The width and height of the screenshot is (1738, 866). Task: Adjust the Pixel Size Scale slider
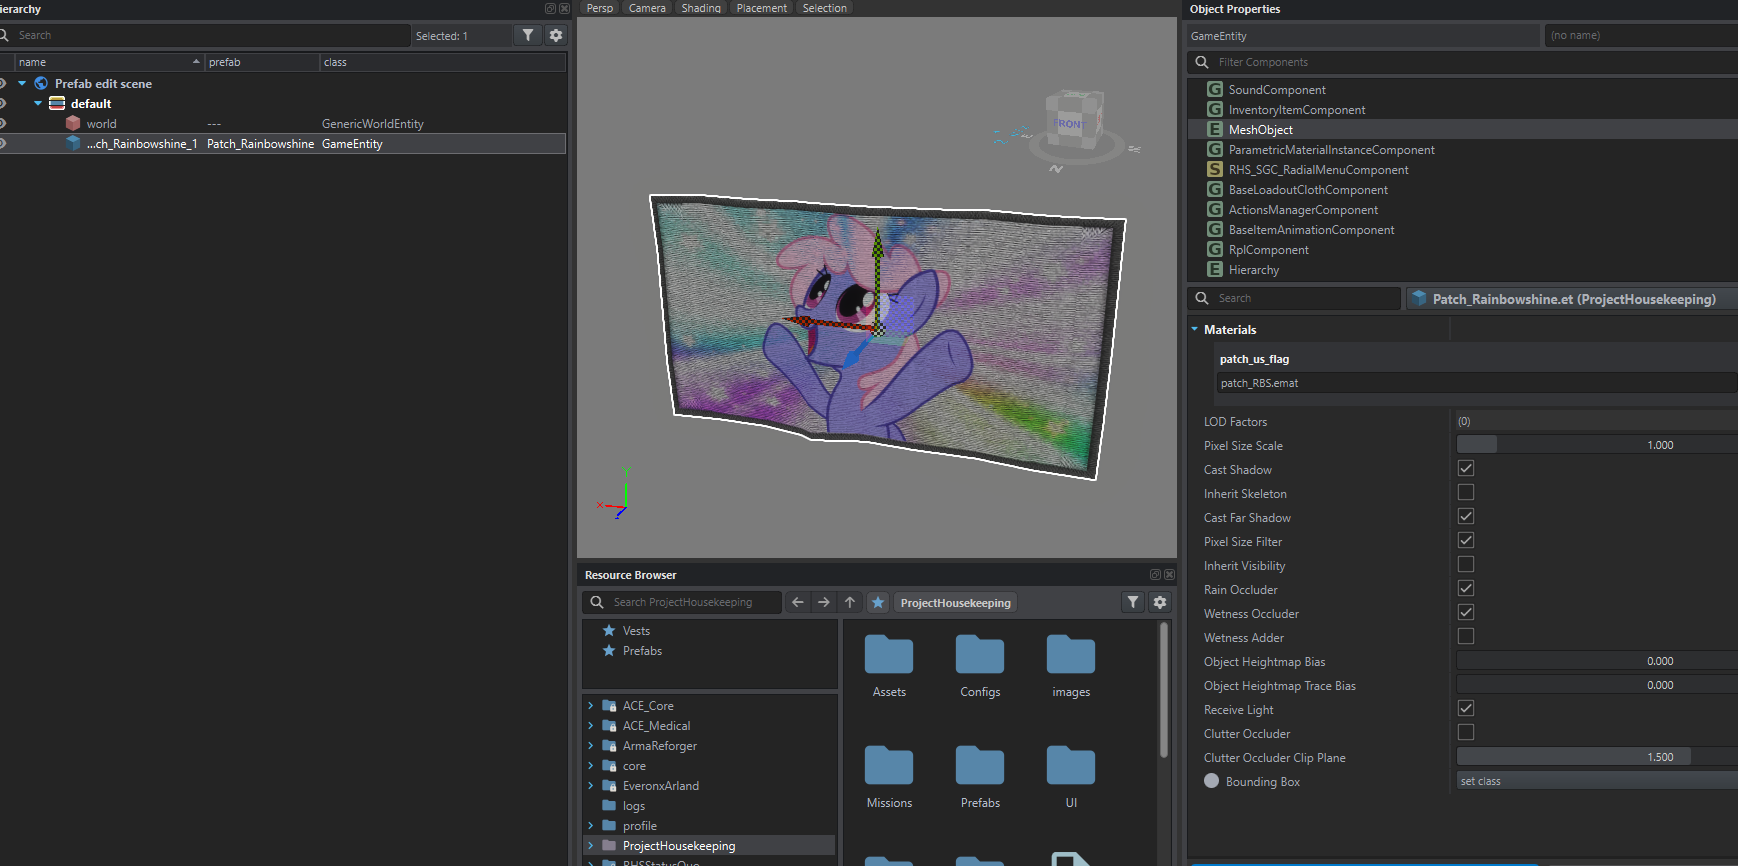1597,445
